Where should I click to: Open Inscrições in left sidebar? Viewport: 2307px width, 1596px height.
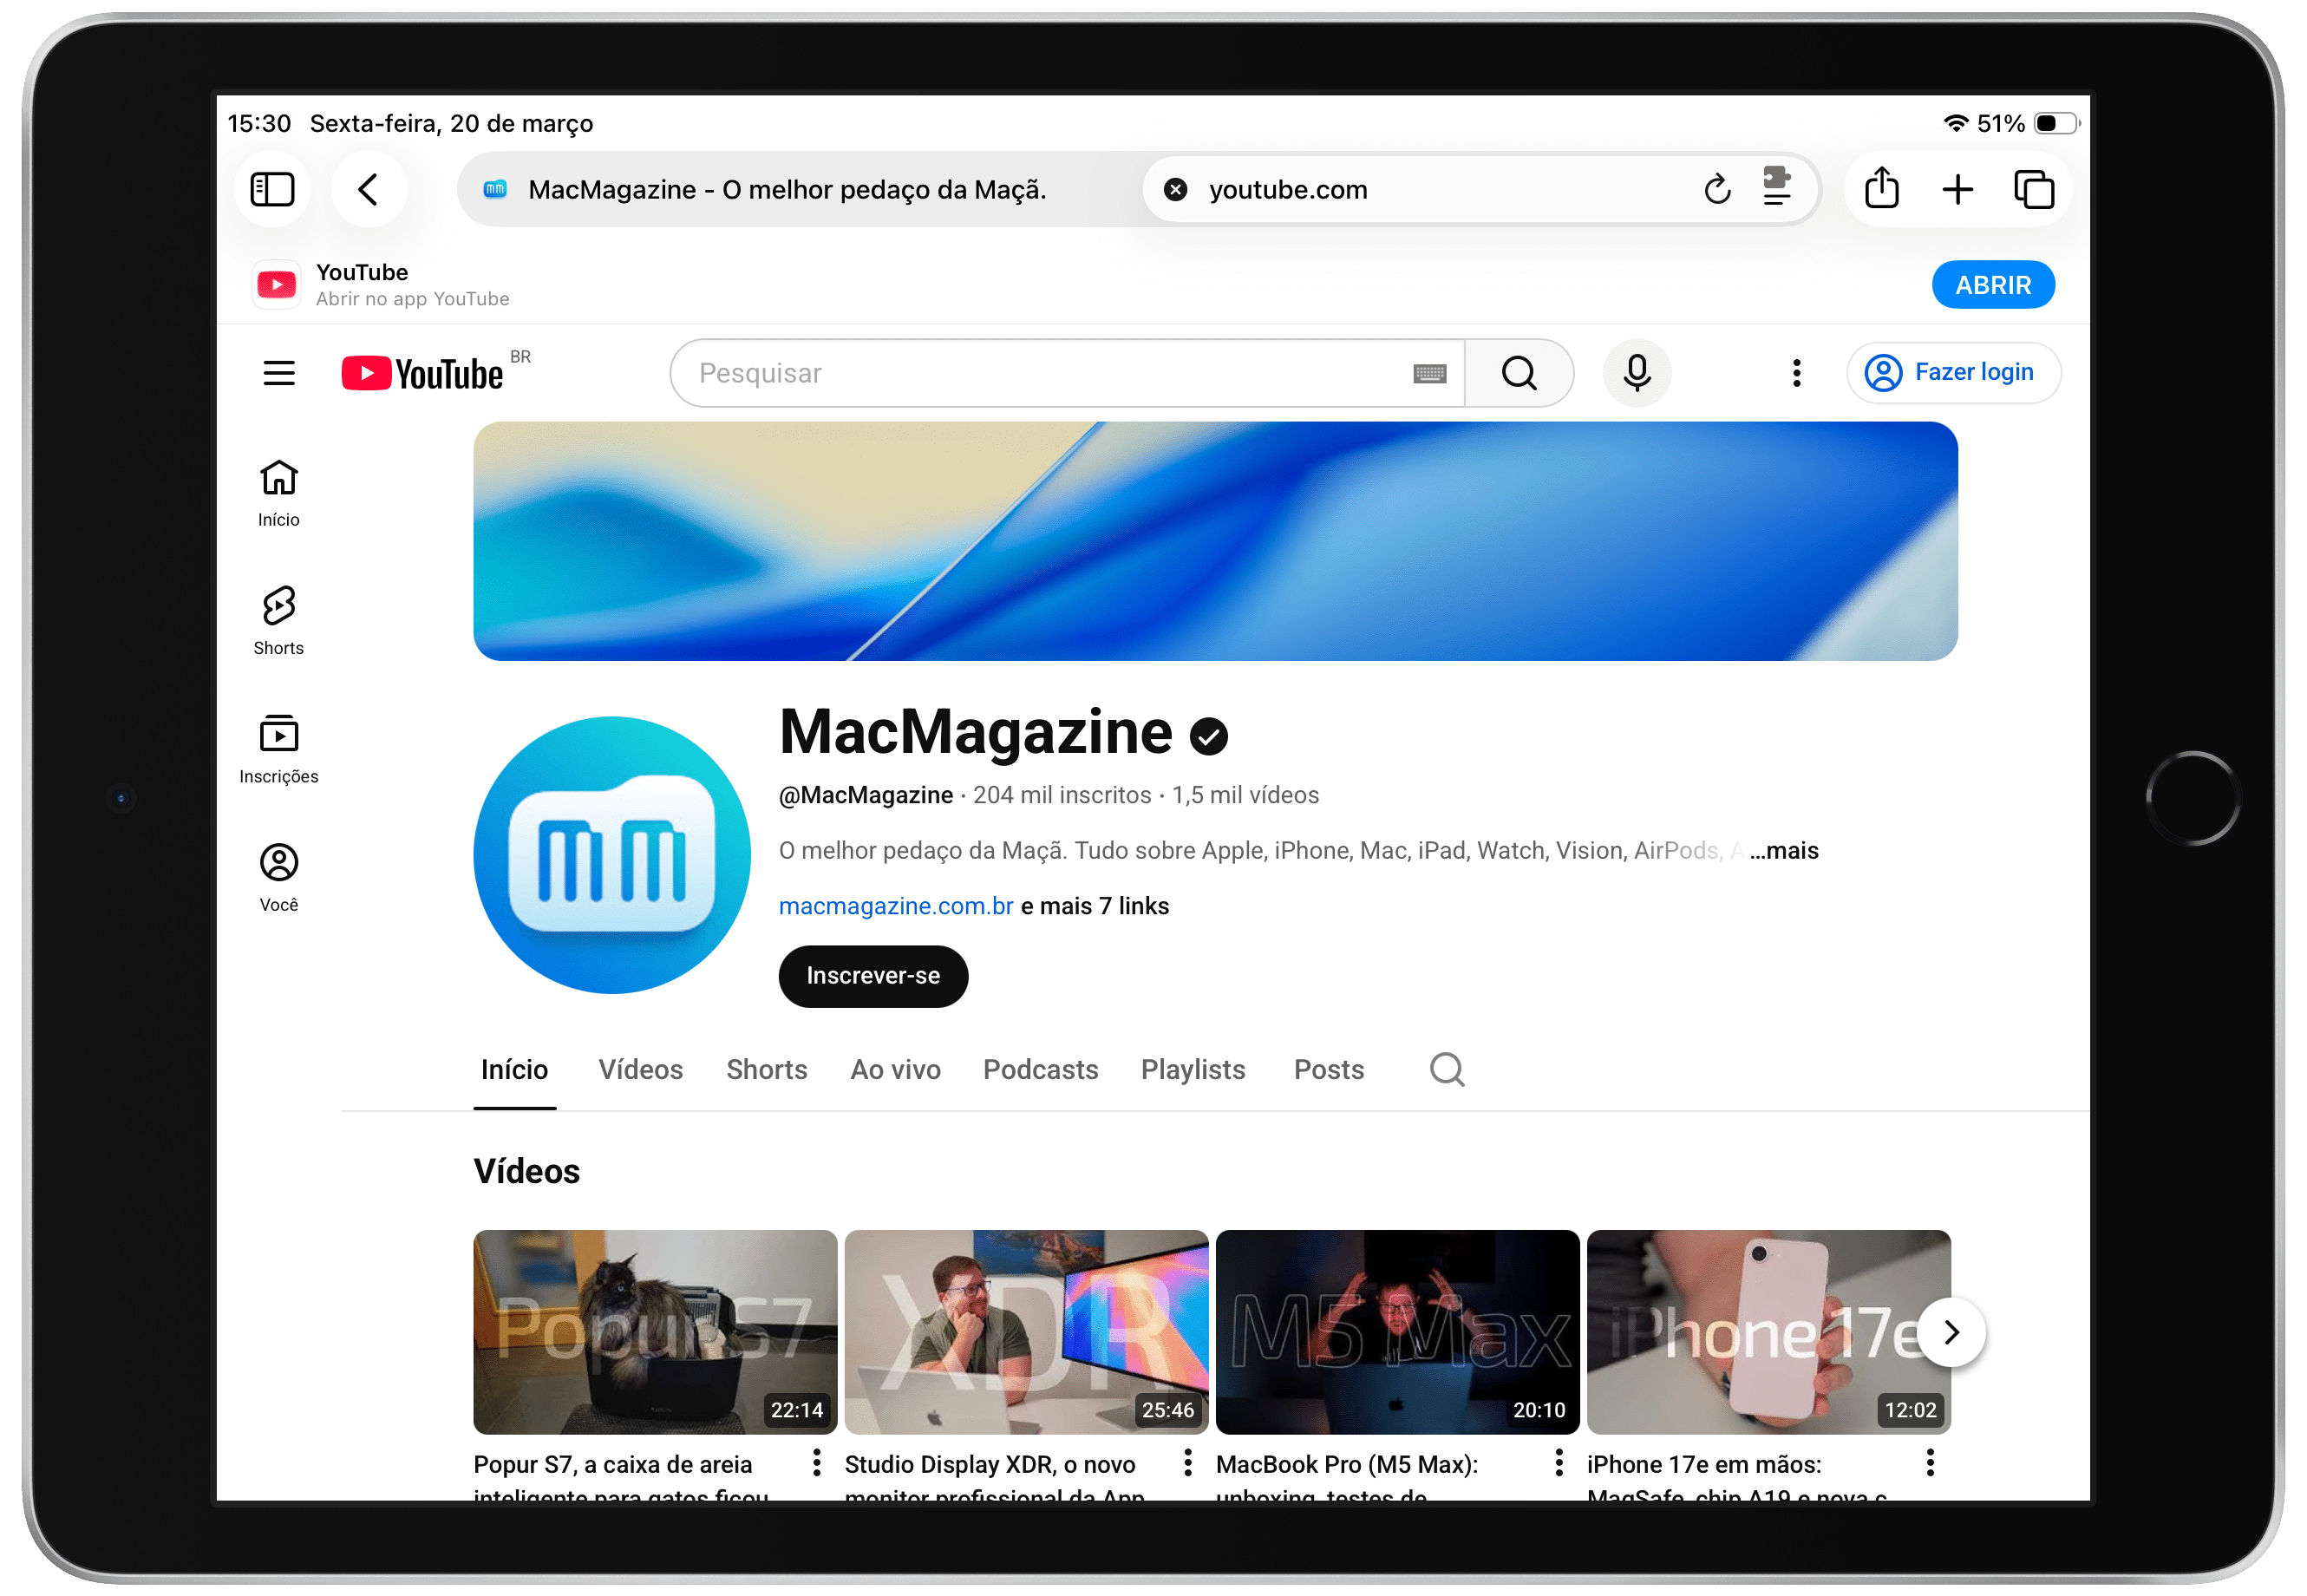coord(278,749)
